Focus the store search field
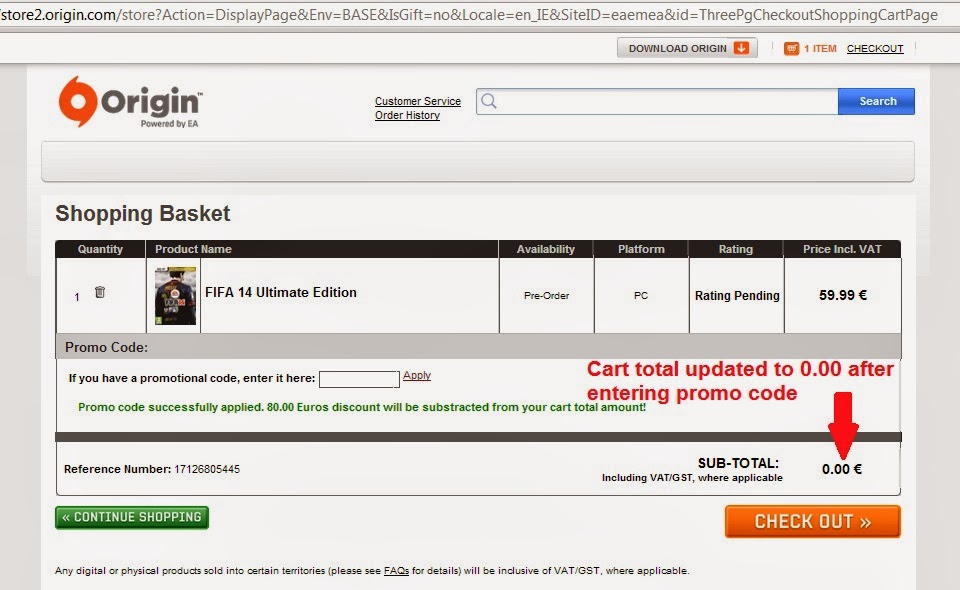960x590 pixels. point(657,101)
